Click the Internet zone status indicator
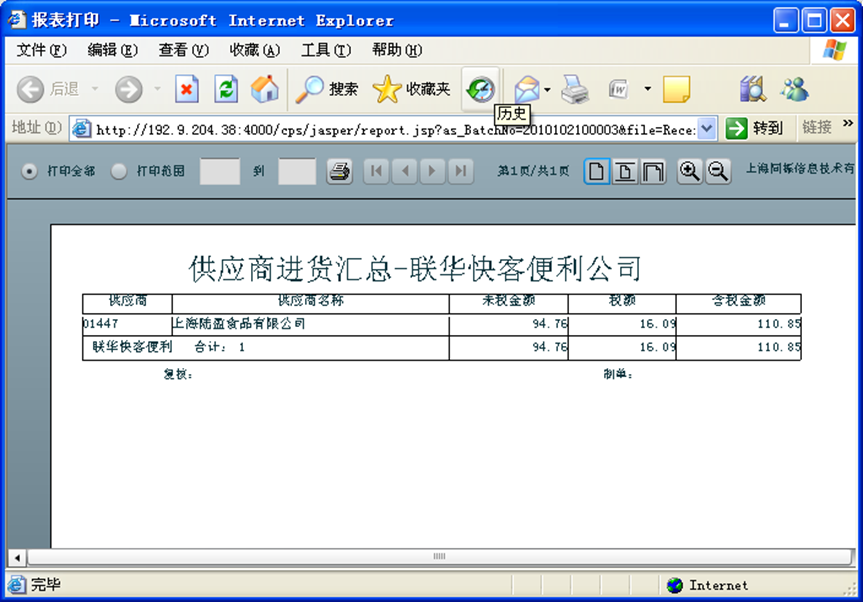 click(707, 585)
